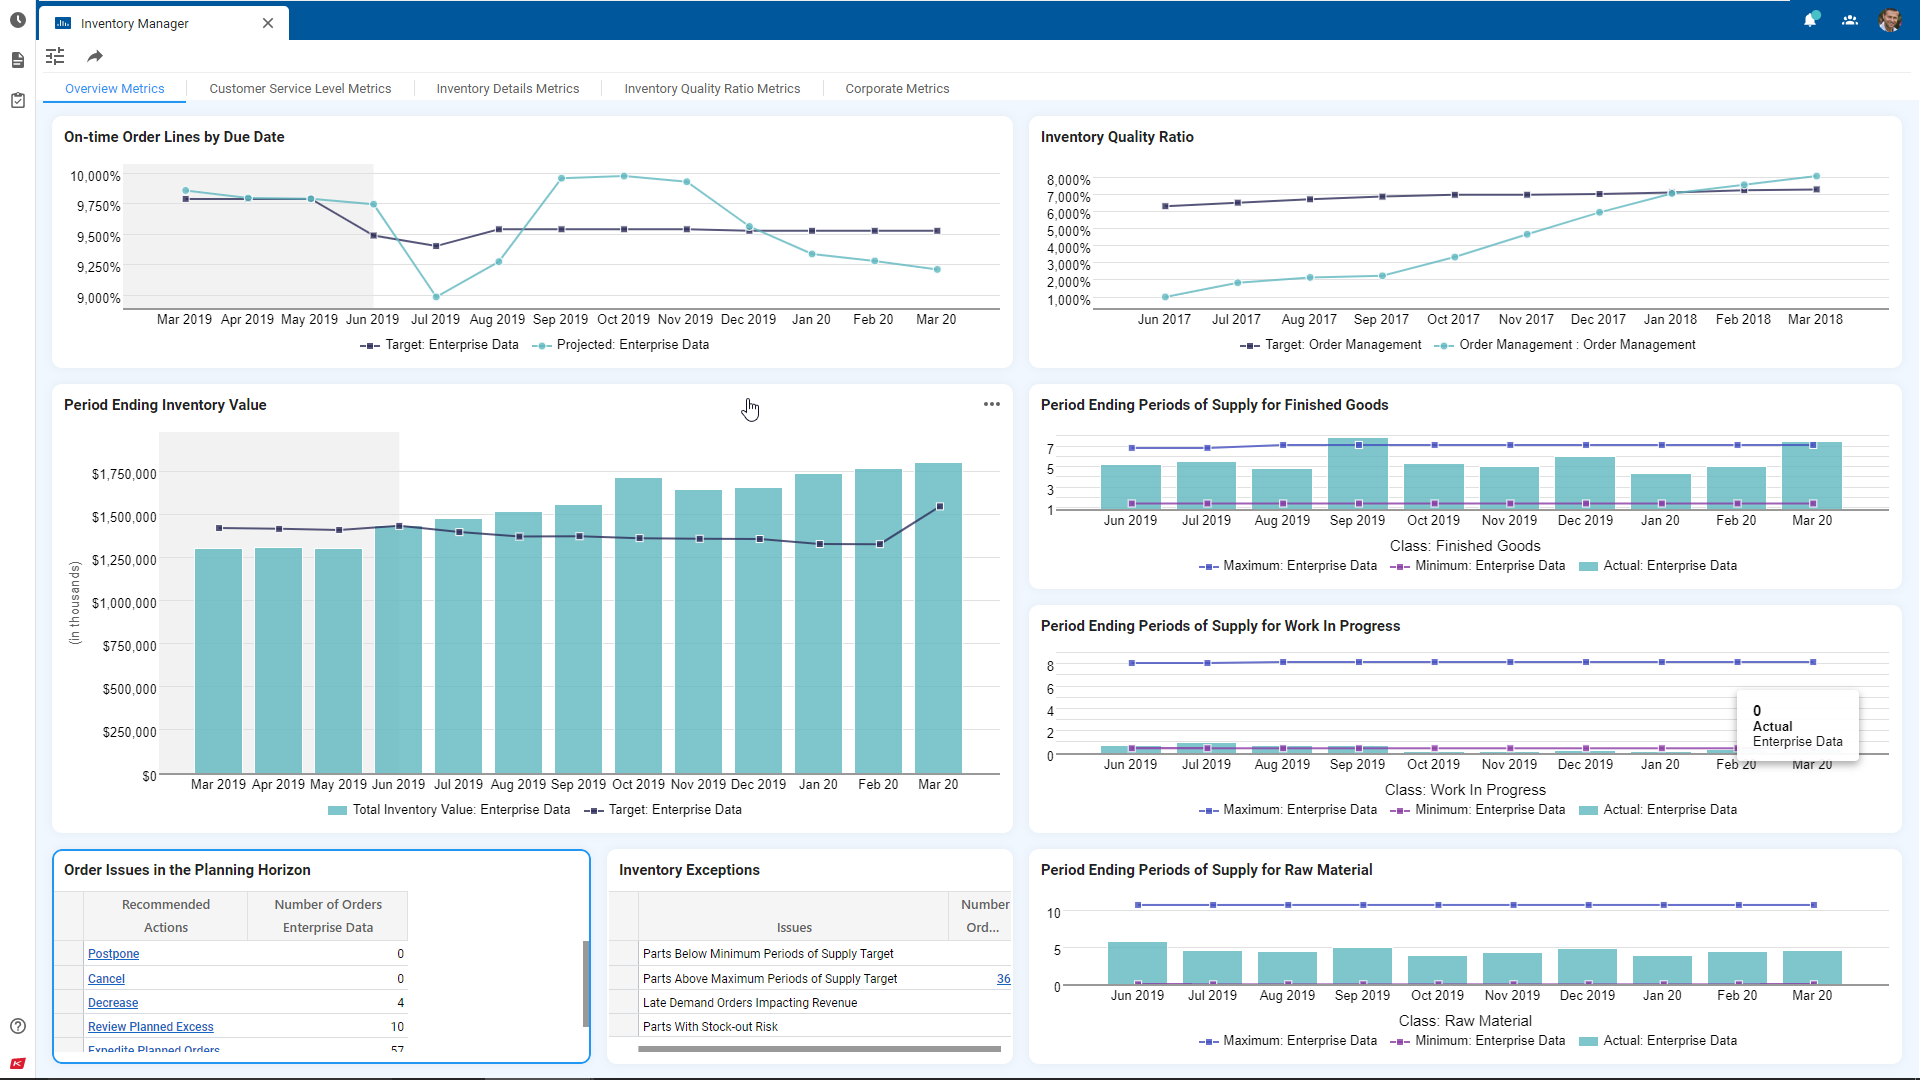Open the user profile avatar
The width and height of the screenshot is (1920, 1080).
coord(1889,20)
